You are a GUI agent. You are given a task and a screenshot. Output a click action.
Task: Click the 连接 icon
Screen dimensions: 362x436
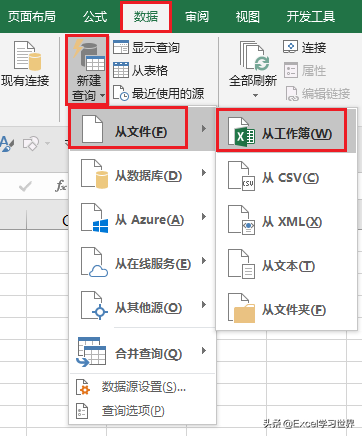coord(290,47)
